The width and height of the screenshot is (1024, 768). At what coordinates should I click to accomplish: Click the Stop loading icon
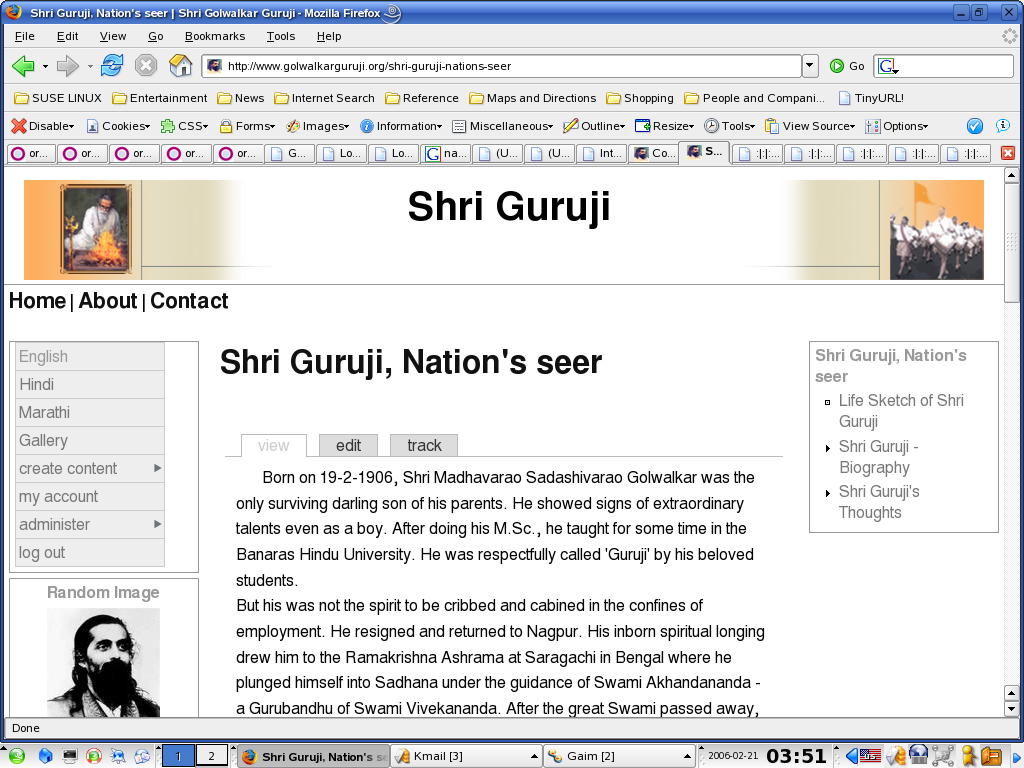pyautogui.click(x=146, y=66)
